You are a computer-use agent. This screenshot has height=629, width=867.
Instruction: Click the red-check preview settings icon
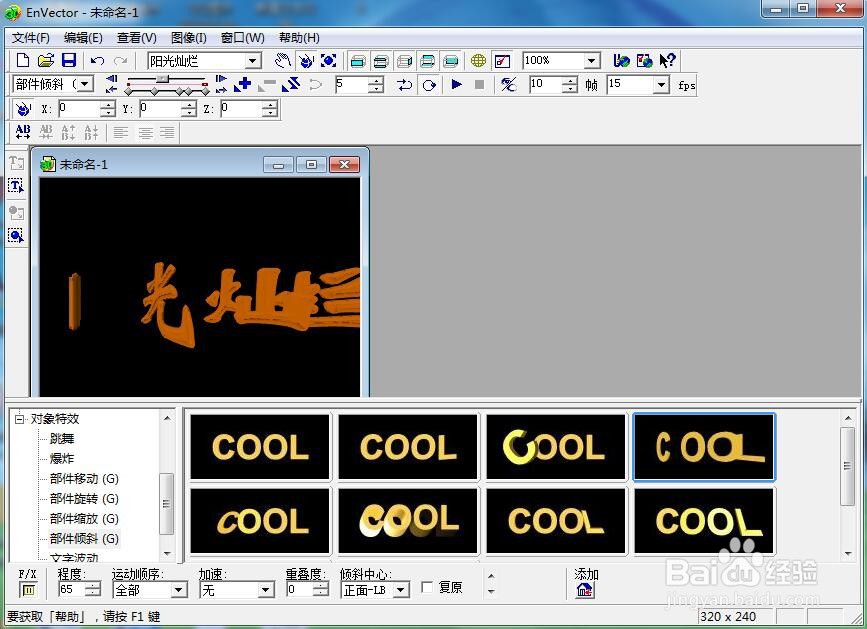point(502,61)
